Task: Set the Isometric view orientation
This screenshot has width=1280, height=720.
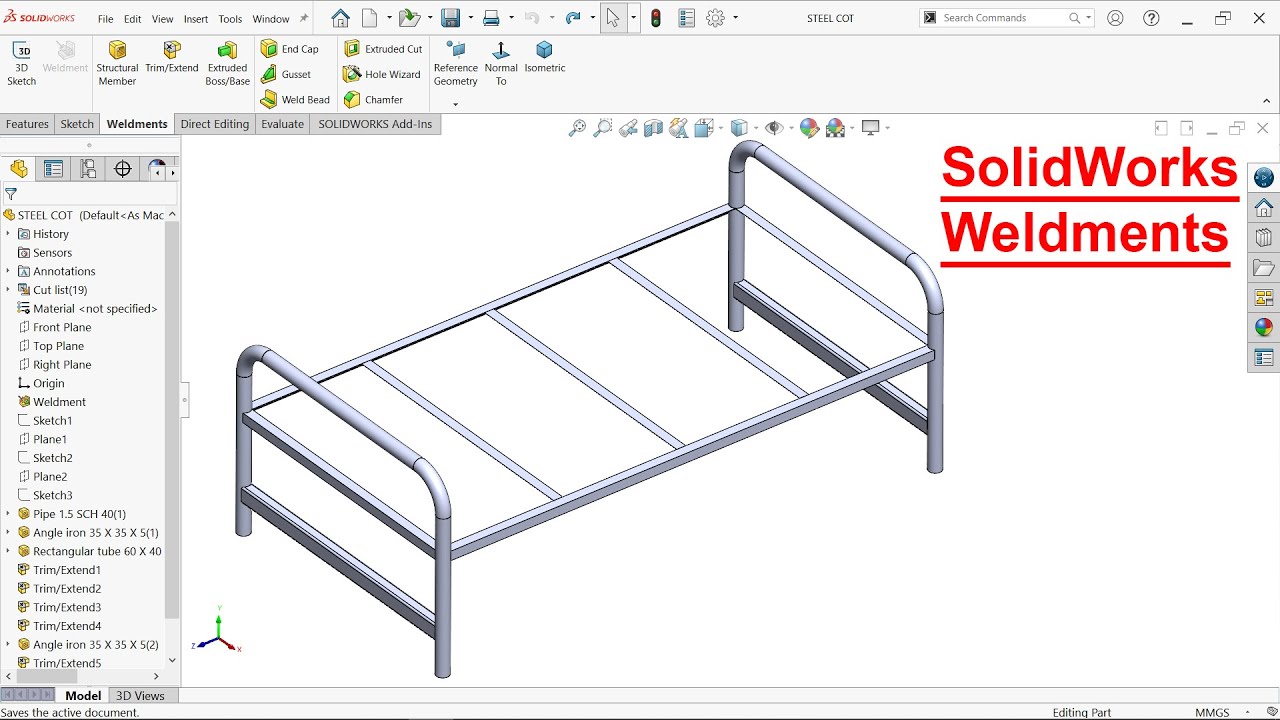Action: (x=545, y=58)
